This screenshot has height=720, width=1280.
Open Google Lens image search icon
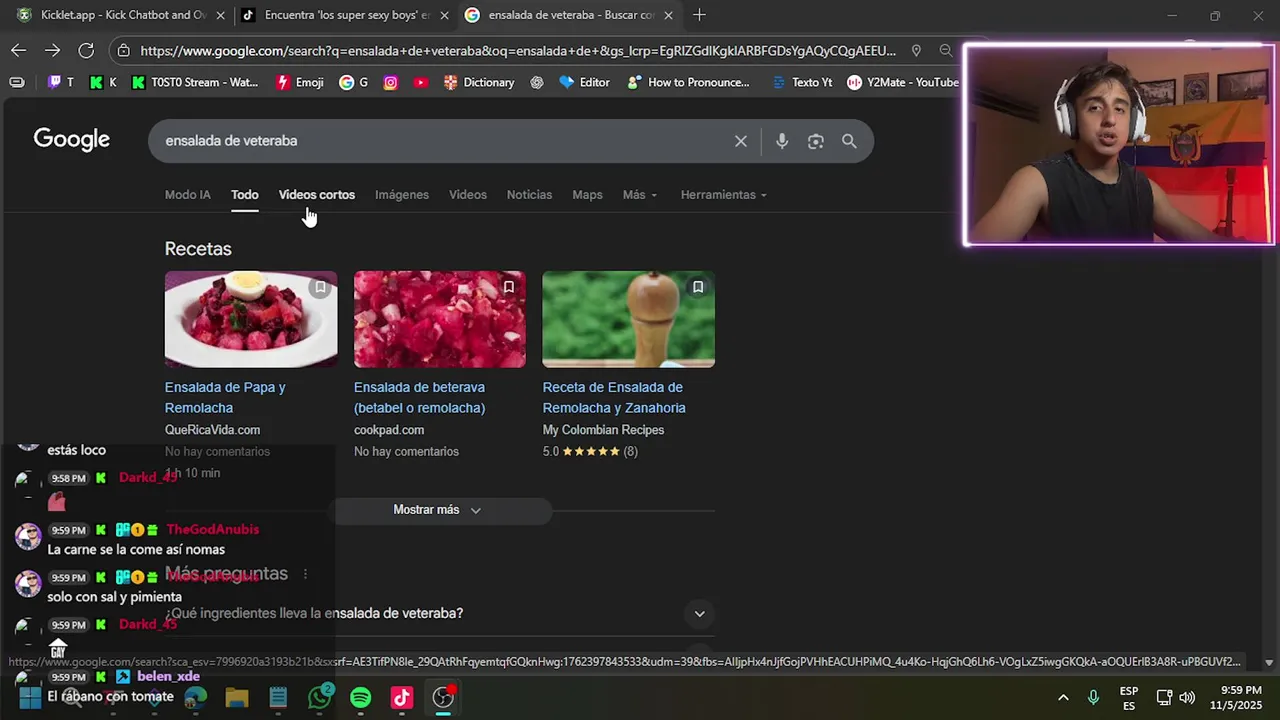[816, 141]
